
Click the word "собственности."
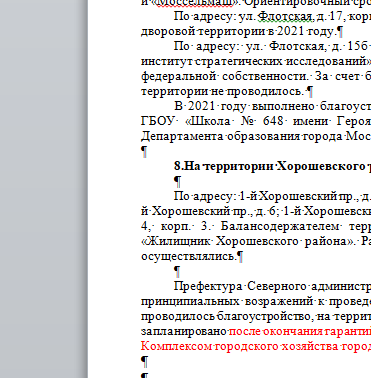266,76
